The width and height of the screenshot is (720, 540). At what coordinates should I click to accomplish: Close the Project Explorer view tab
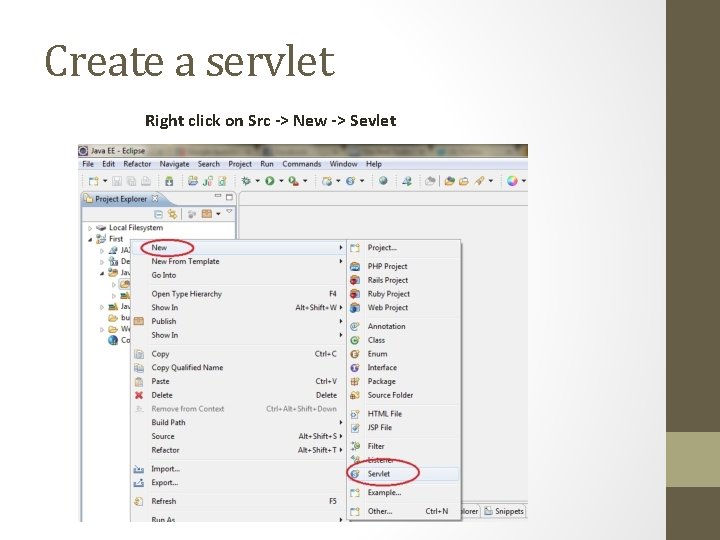[155, 198]
